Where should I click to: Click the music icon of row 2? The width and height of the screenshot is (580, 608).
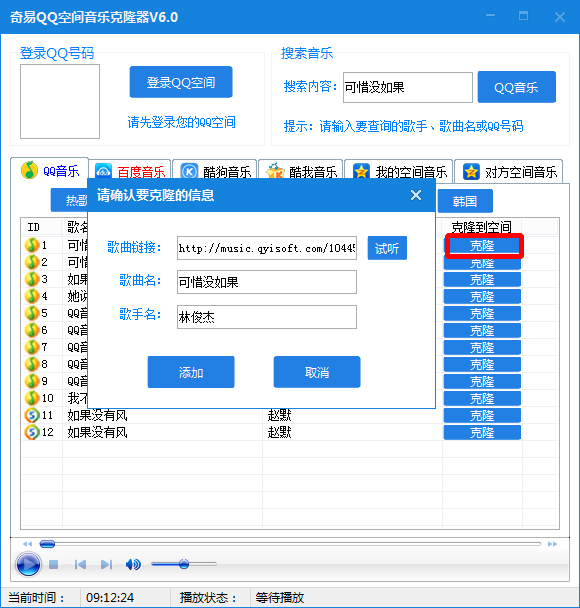point(32,262)
